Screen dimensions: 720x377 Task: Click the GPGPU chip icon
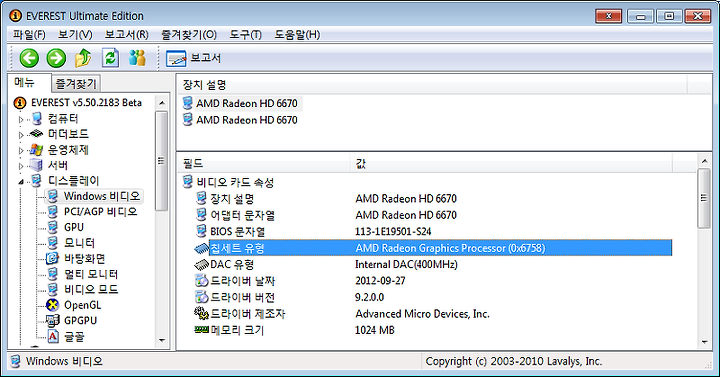point(53,321)
